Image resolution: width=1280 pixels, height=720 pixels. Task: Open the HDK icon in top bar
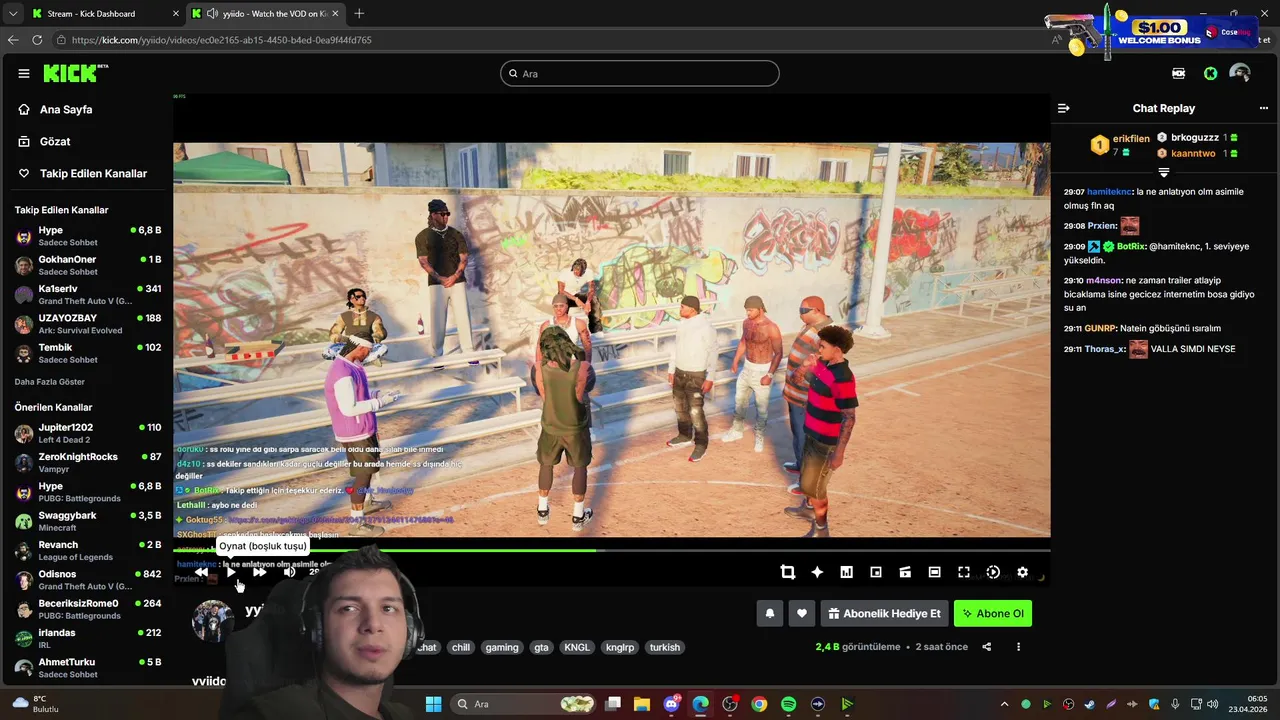tap(1179, 73)
